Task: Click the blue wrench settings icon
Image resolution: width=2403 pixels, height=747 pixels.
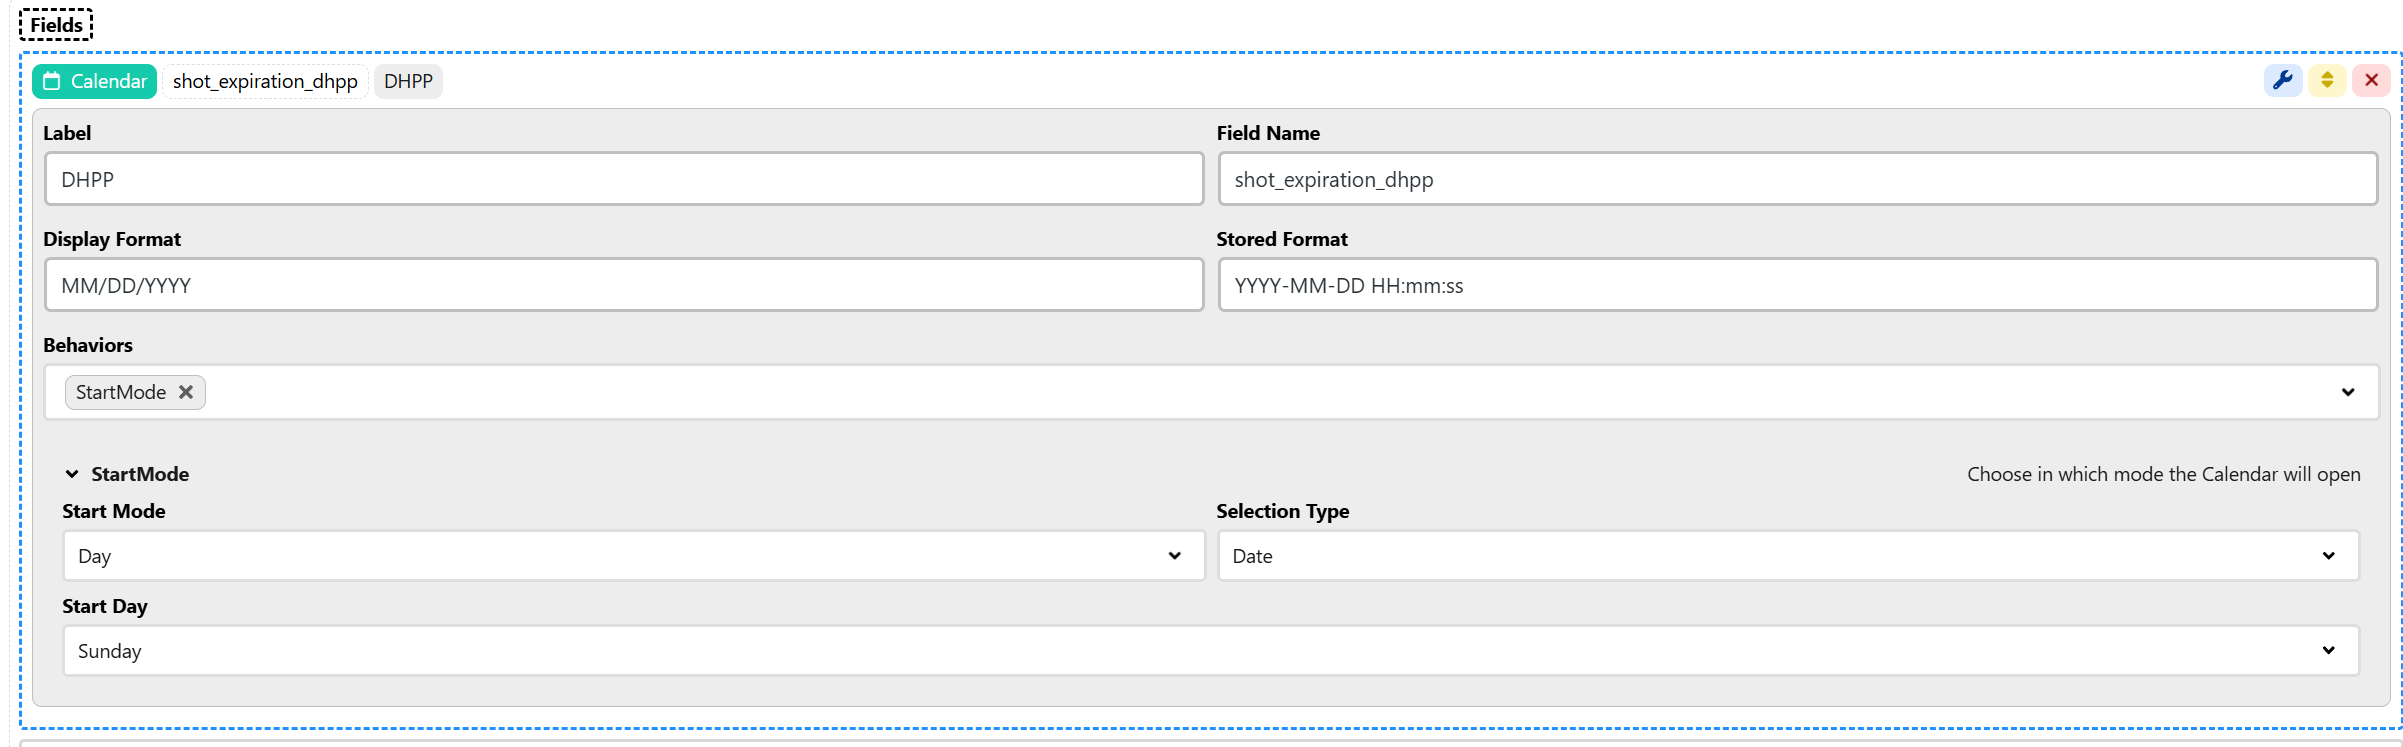Action: [2282, 81]
